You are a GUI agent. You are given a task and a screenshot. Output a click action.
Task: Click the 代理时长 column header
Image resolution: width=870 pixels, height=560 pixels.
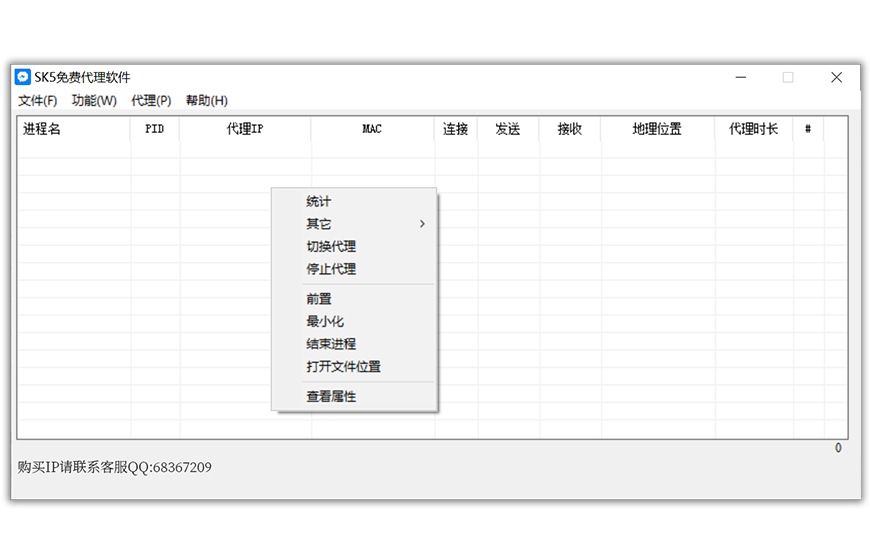tap(753, 129)
